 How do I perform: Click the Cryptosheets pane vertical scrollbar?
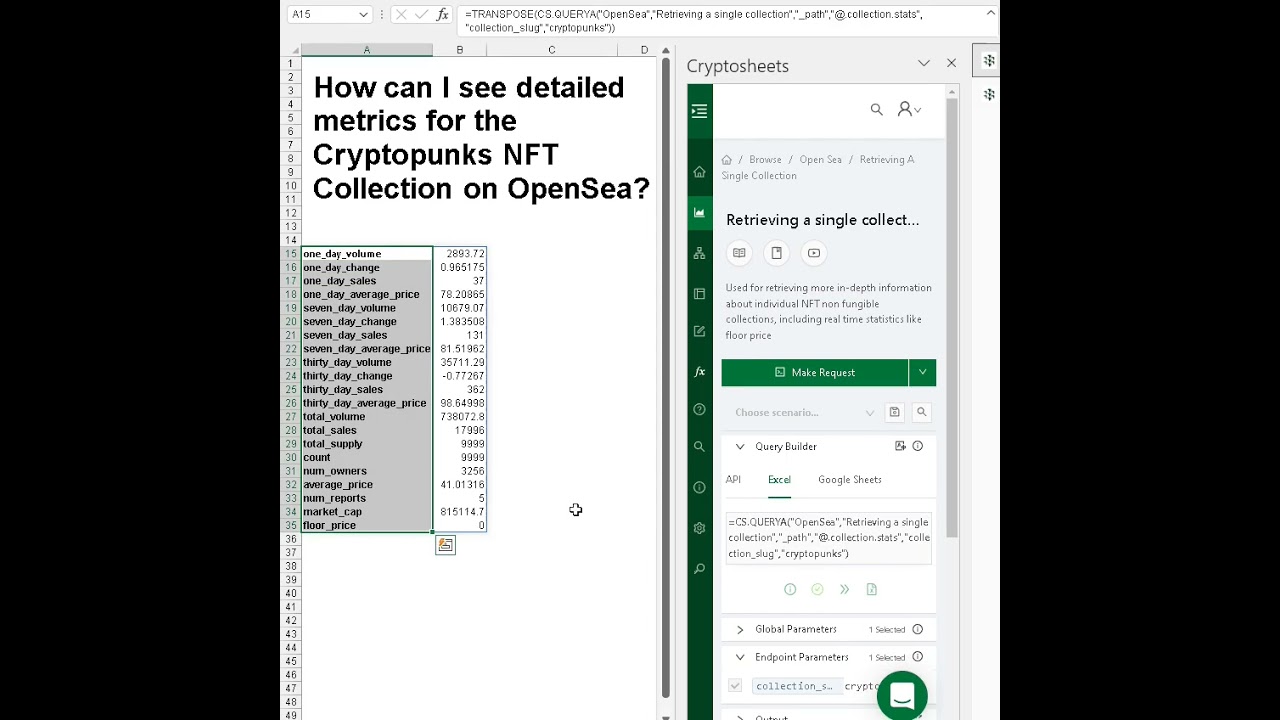(951, 317)
